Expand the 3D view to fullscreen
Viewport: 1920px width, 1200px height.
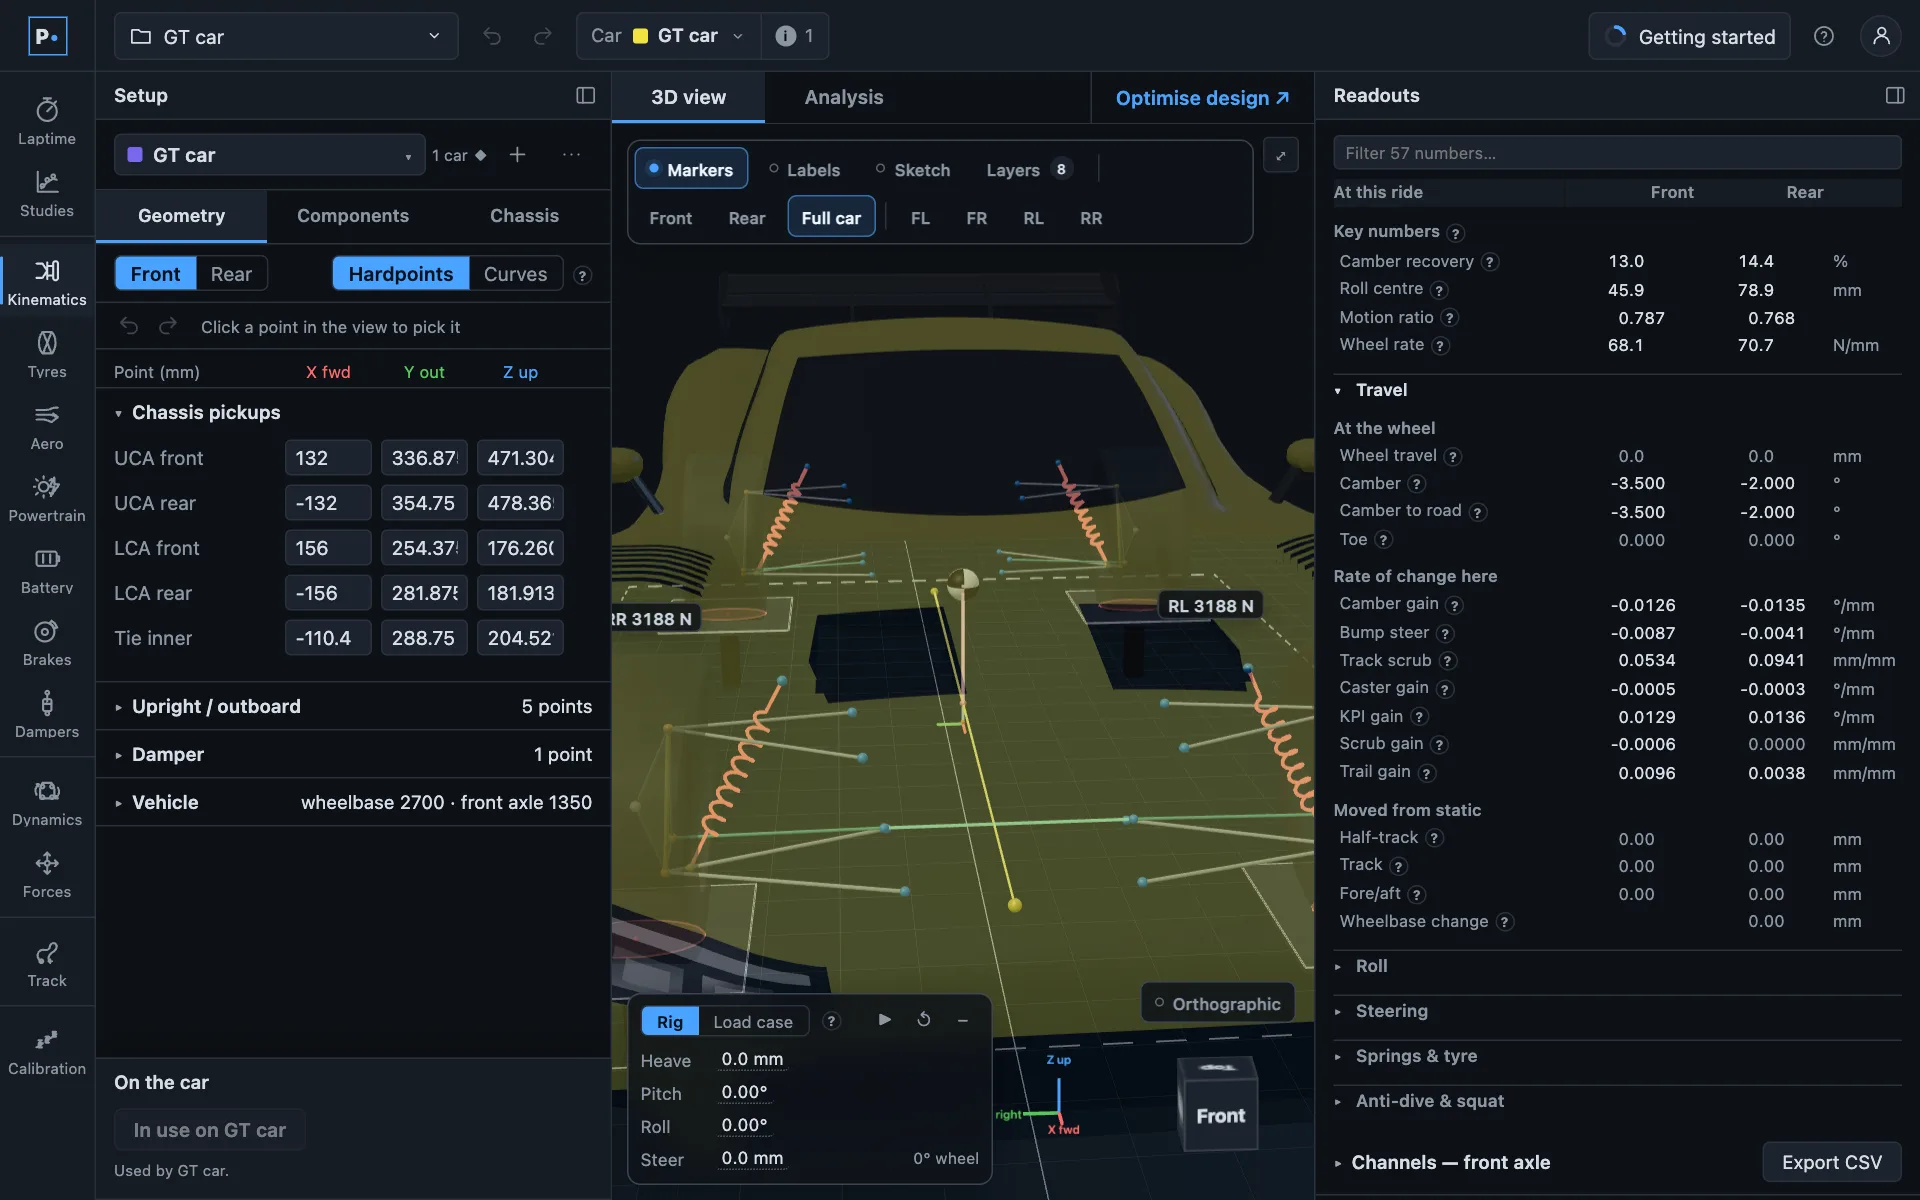[1281, 155]
